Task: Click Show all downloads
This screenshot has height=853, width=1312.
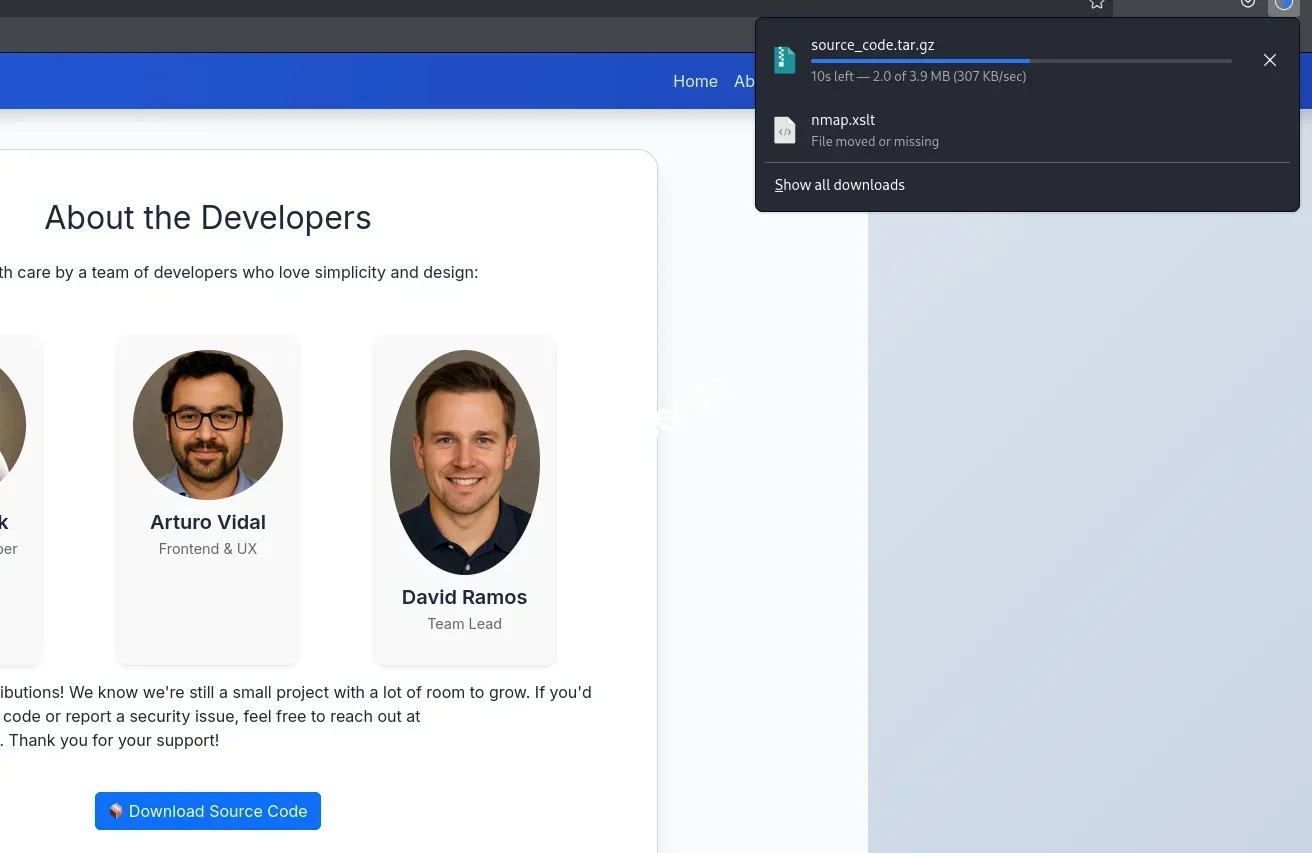Action: [x=839, y=185]
